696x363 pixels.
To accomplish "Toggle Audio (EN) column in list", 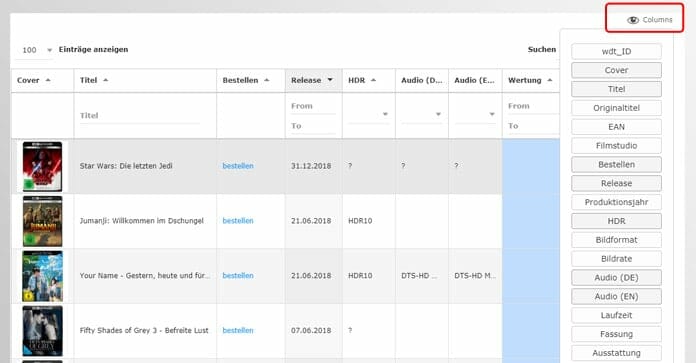I will click(616, 296).
